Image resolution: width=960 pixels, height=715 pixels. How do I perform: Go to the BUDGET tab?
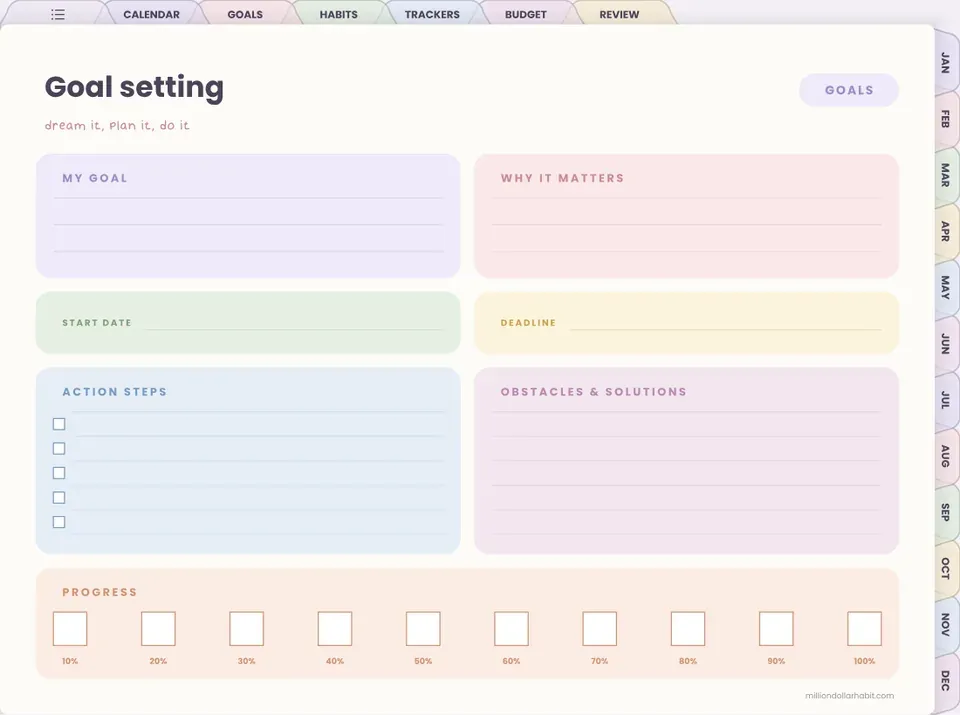click(x=526, y=14)
